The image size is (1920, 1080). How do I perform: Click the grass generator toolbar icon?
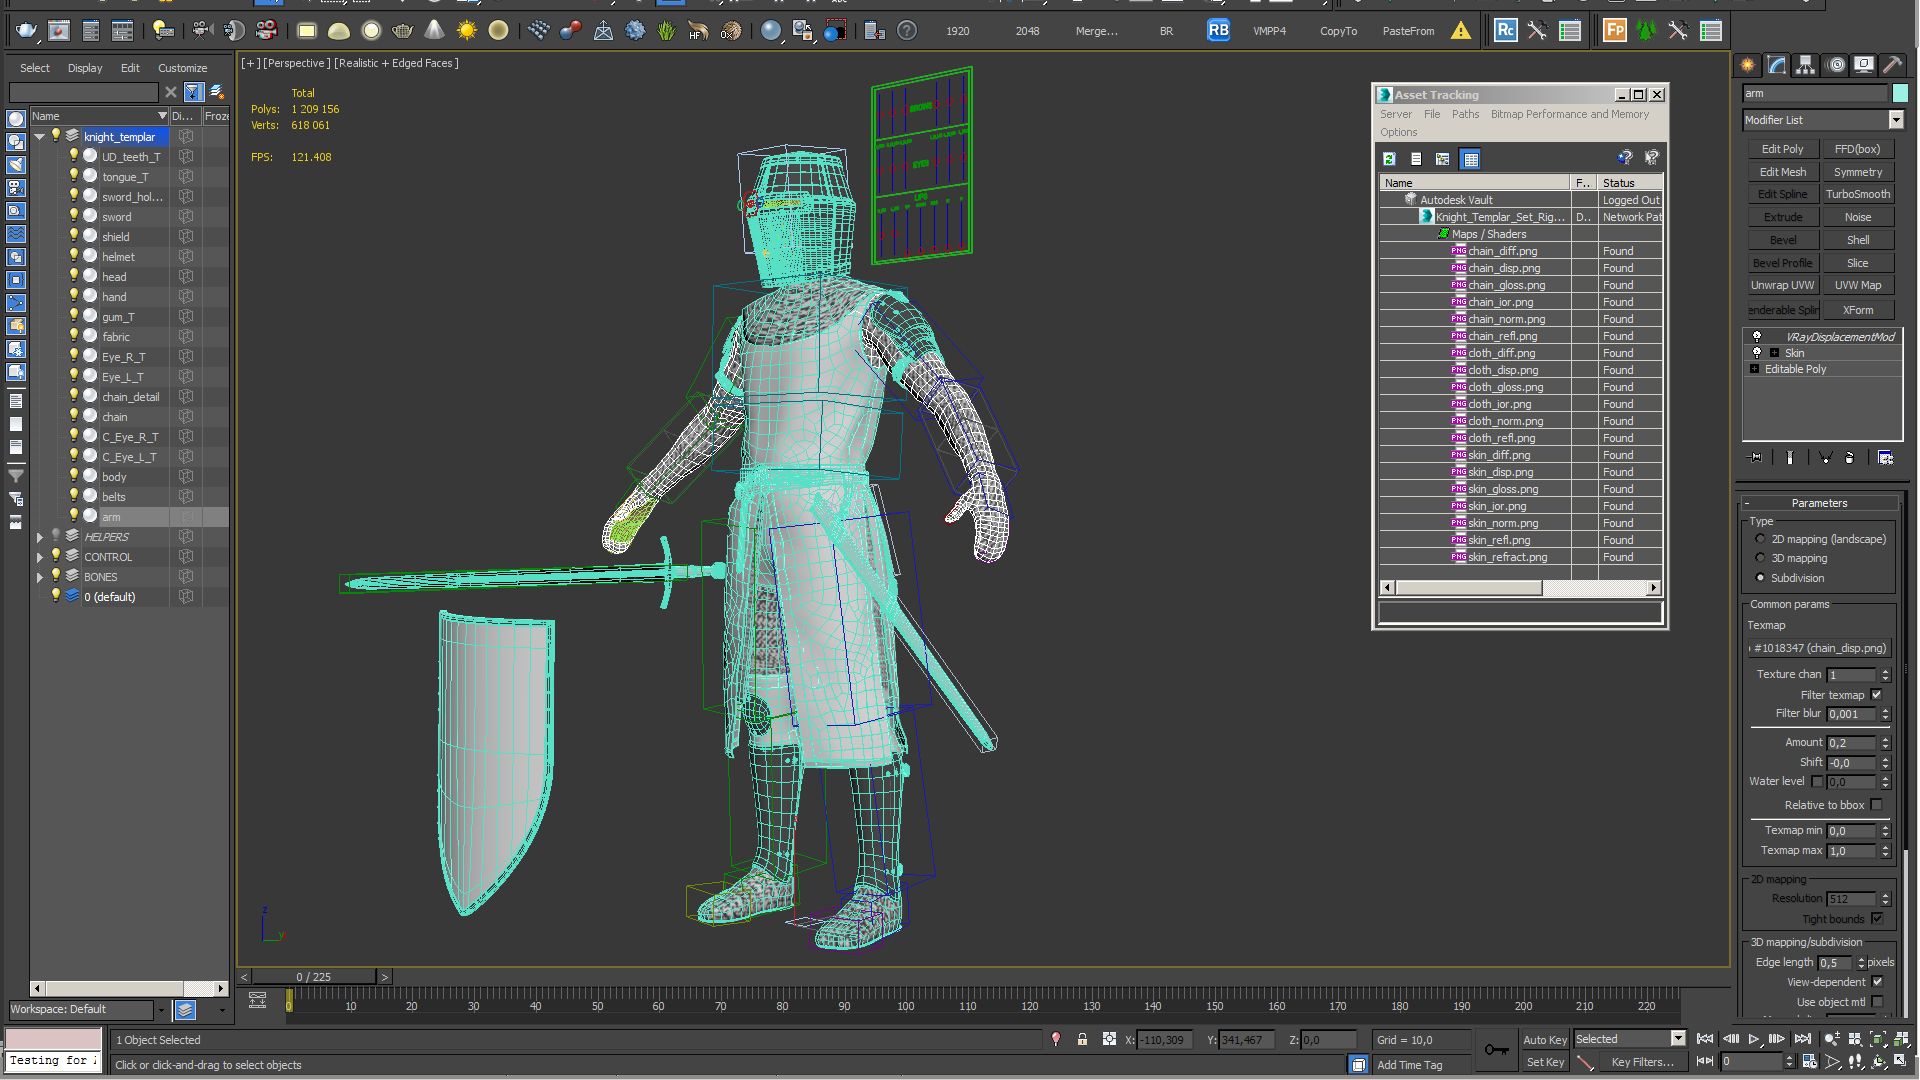(x=667, y=31)
